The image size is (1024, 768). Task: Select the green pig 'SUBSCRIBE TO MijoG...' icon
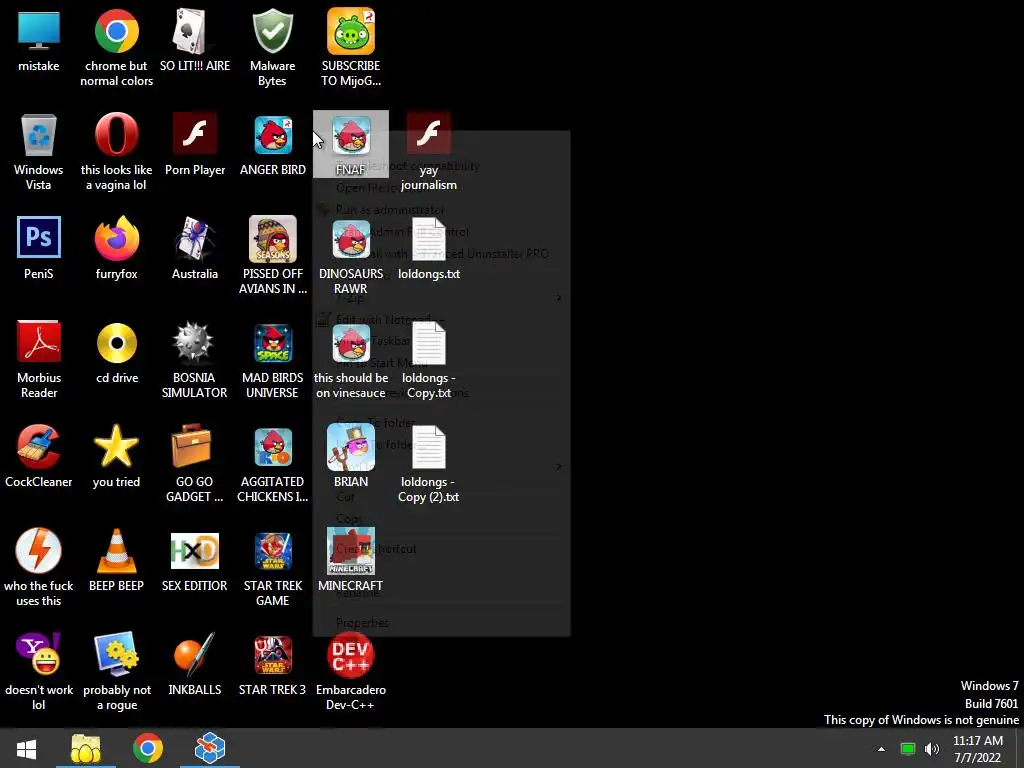pos(351,31)
